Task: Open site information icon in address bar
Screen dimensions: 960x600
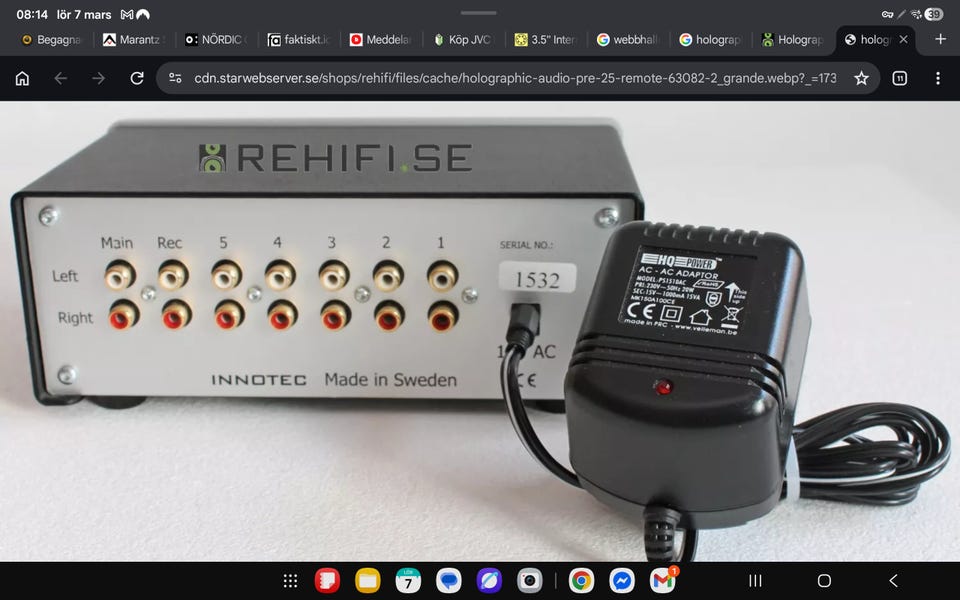Action: coord(175,78)
